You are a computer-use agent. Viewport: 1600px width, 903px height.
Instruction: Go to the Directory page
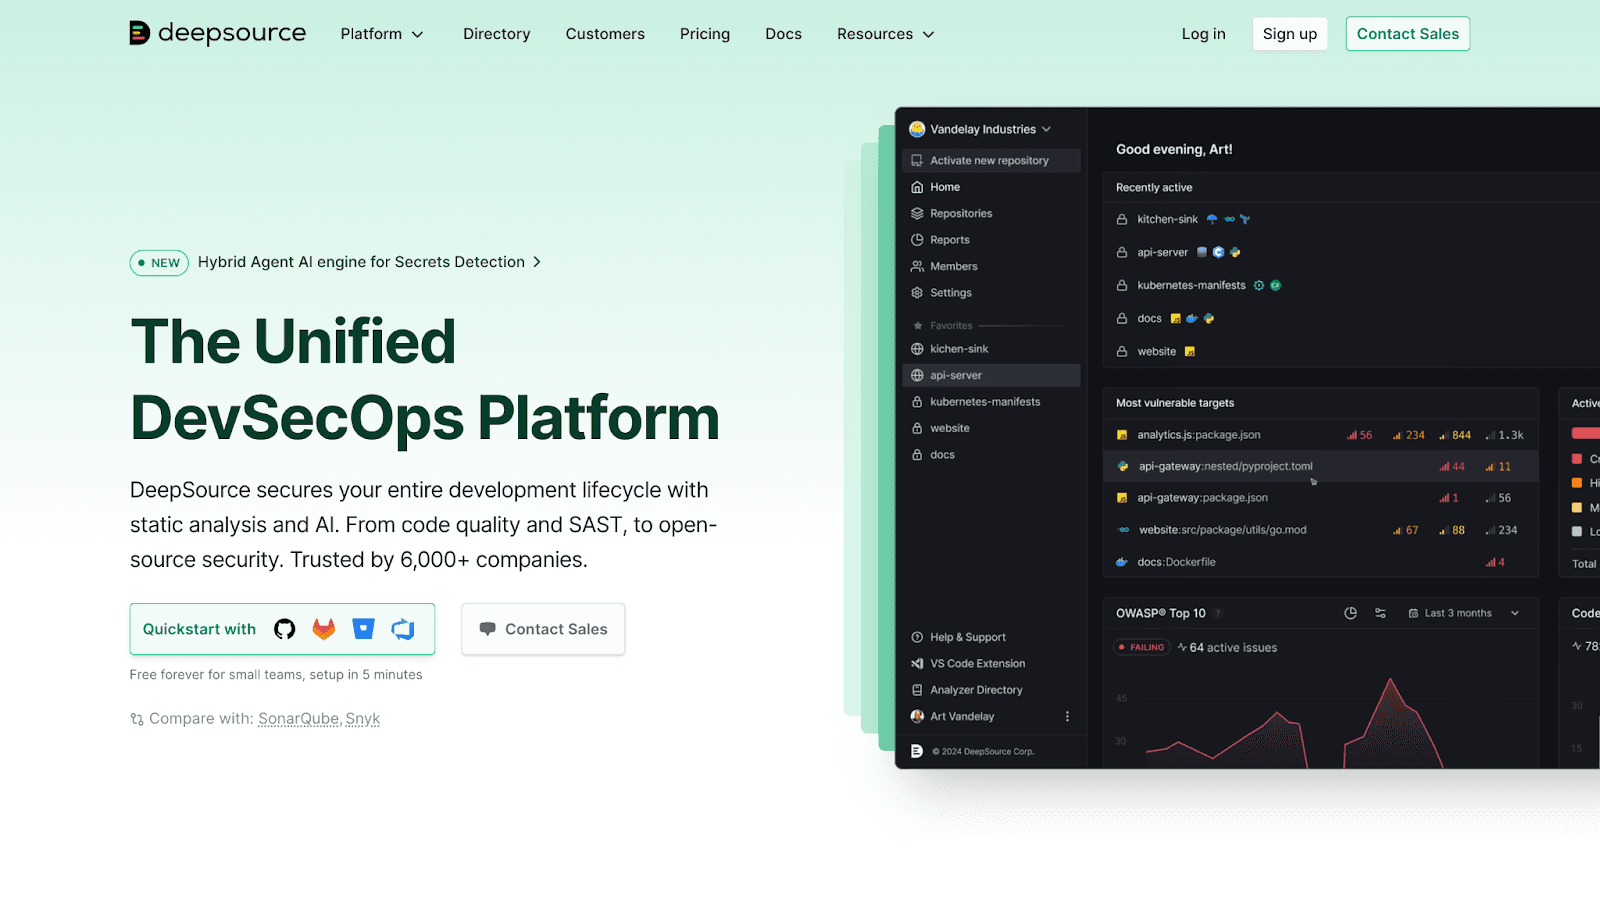[x=497, y=34]
